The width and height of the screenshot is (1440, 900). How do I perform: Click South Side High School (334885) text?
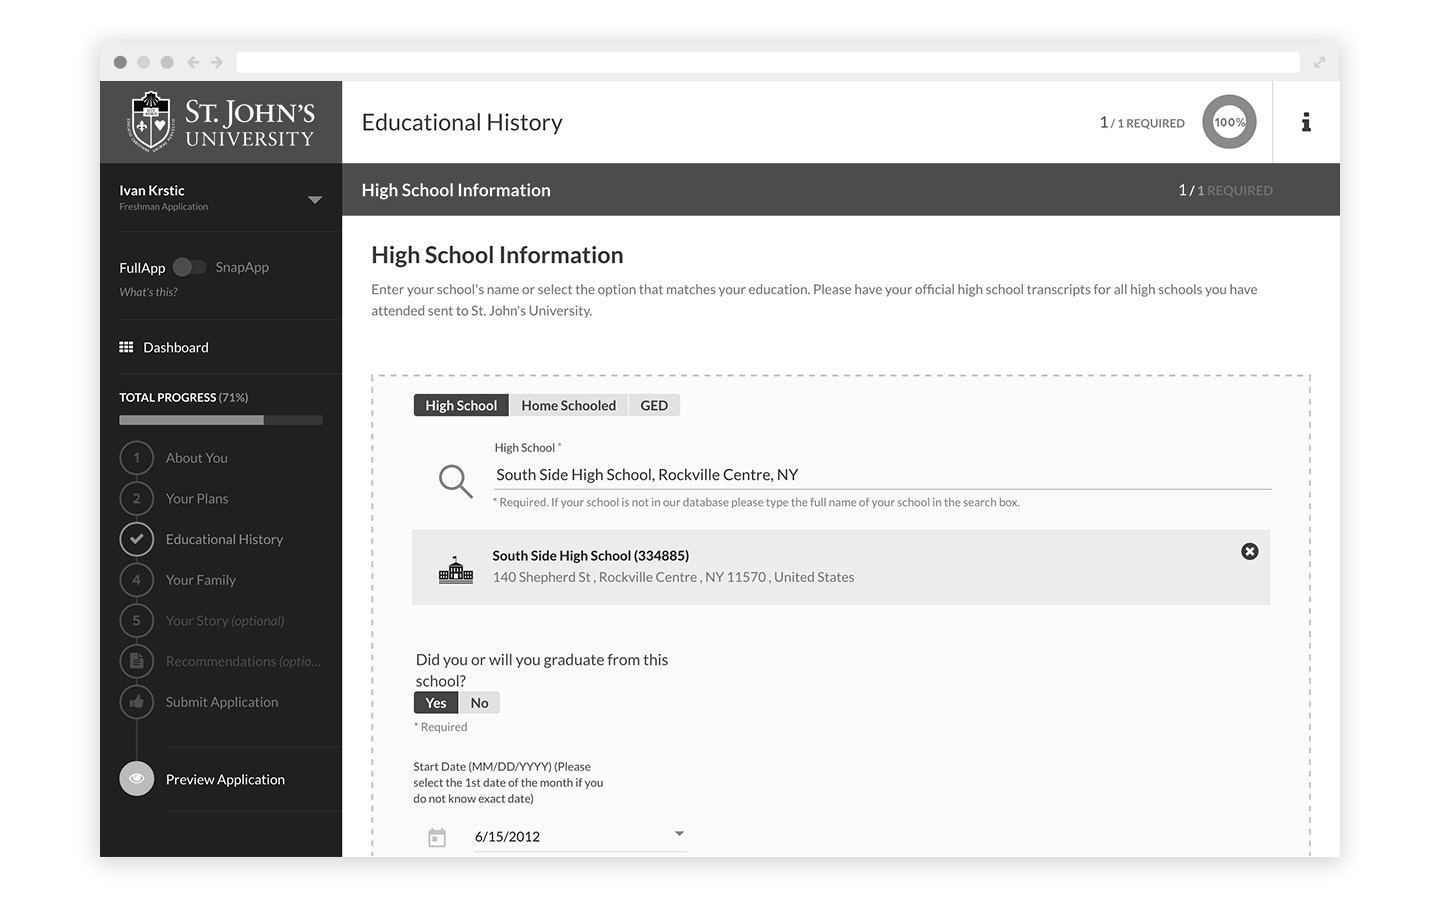coord(590,555)
